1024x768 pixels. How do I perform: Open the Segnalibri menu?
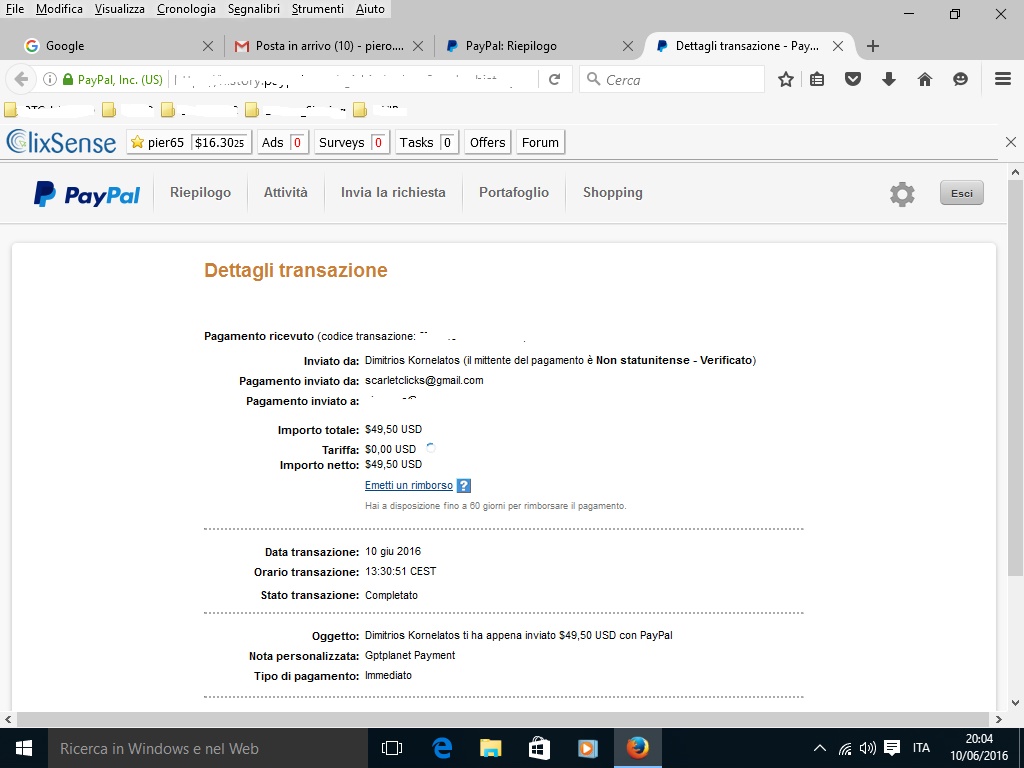pos(254,9)
